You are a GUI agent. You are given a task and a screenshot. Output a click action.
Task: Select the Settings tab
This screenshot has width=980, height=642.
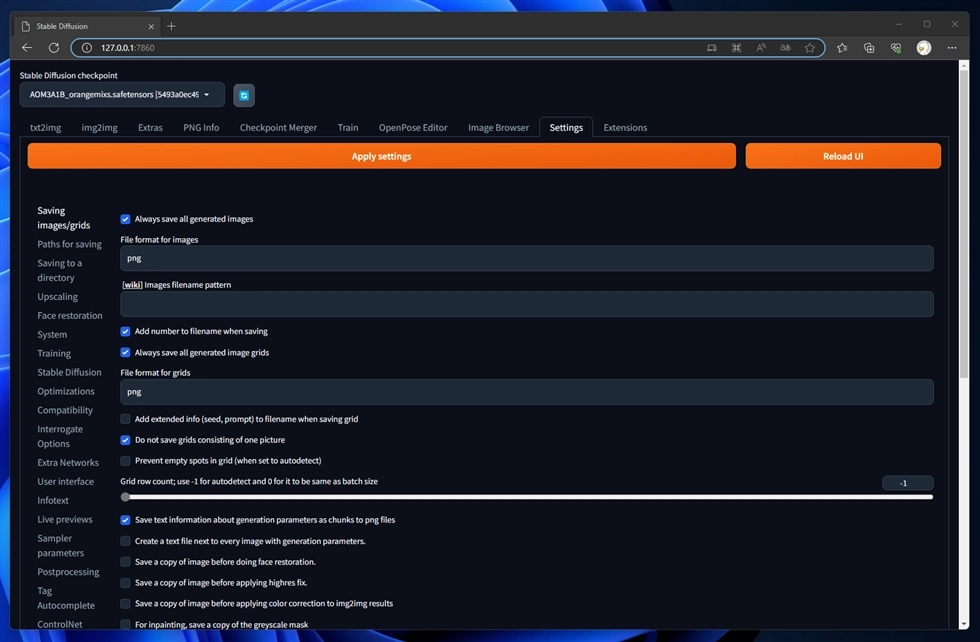566,128
